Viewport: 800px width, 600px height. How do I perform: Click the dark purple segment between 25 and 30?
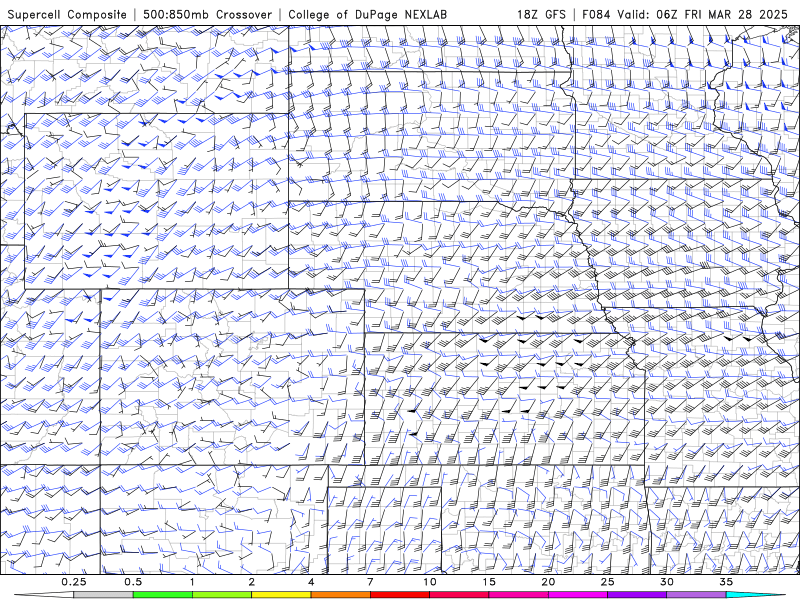pyautogui.click(x=637, y=595)
